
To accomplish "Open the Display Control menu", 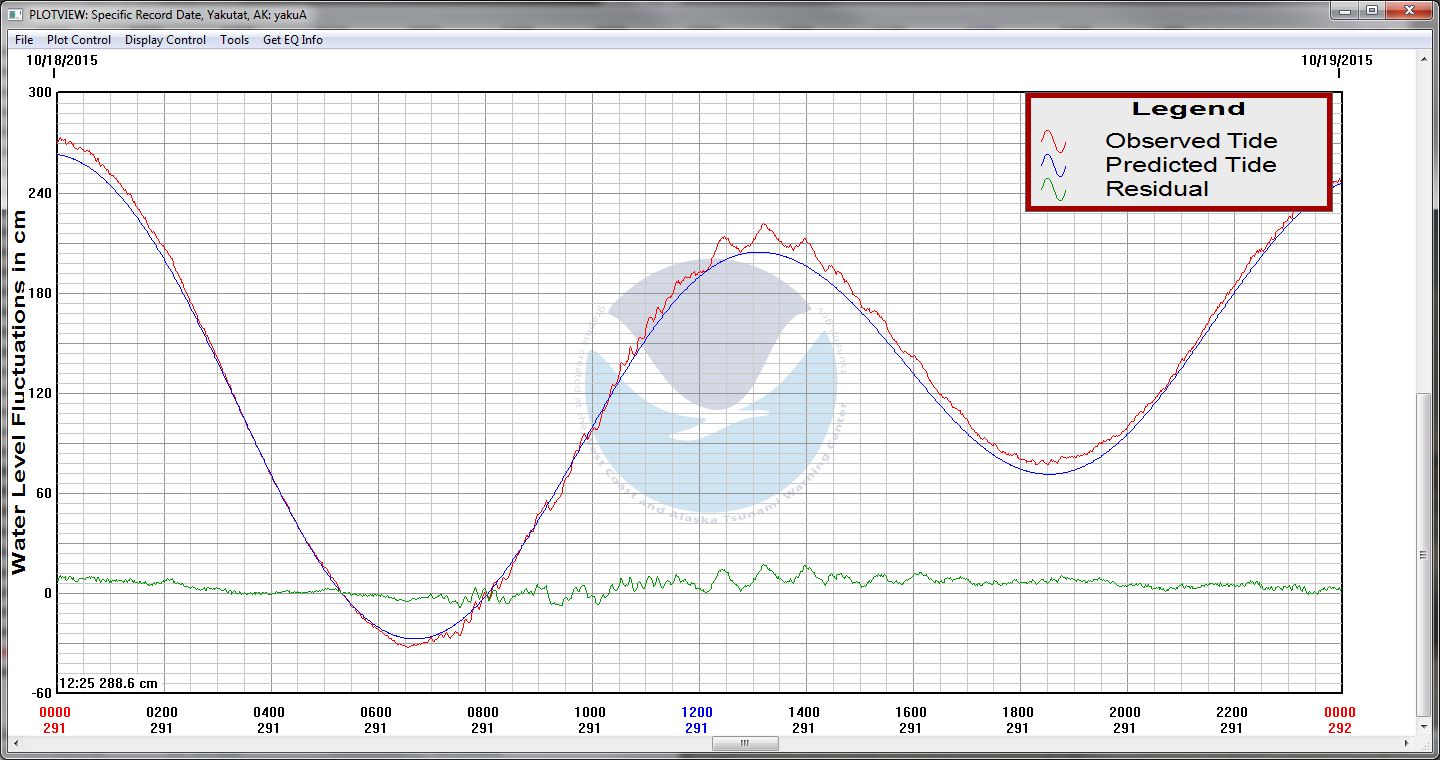I will click(x=165, y=40).
